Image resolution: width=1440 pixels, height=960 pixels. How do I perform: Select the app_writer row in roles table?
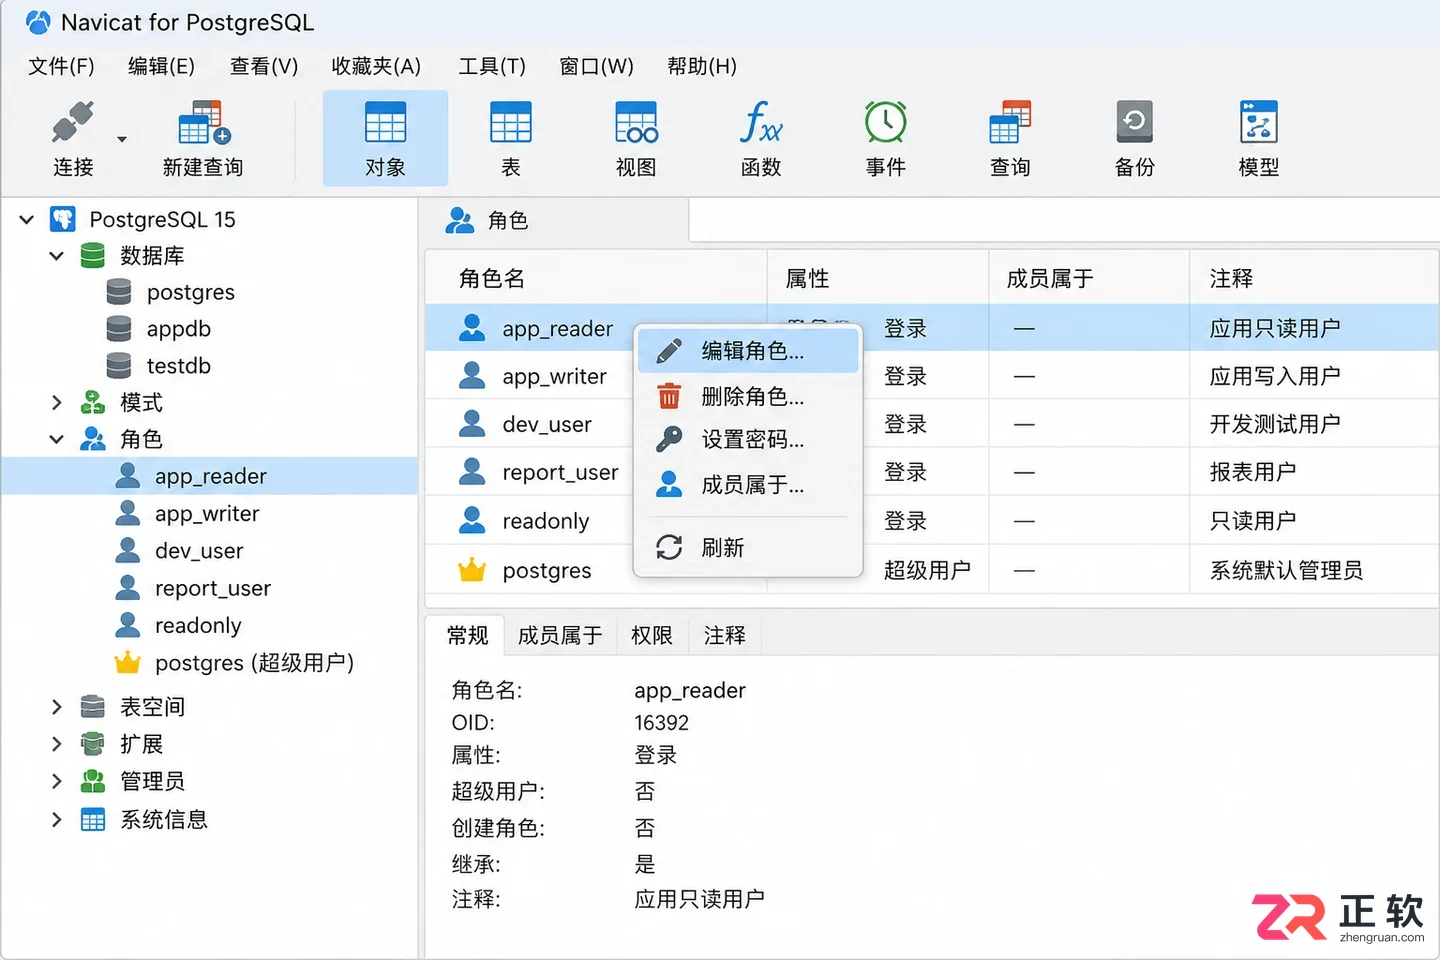point(932,377)
